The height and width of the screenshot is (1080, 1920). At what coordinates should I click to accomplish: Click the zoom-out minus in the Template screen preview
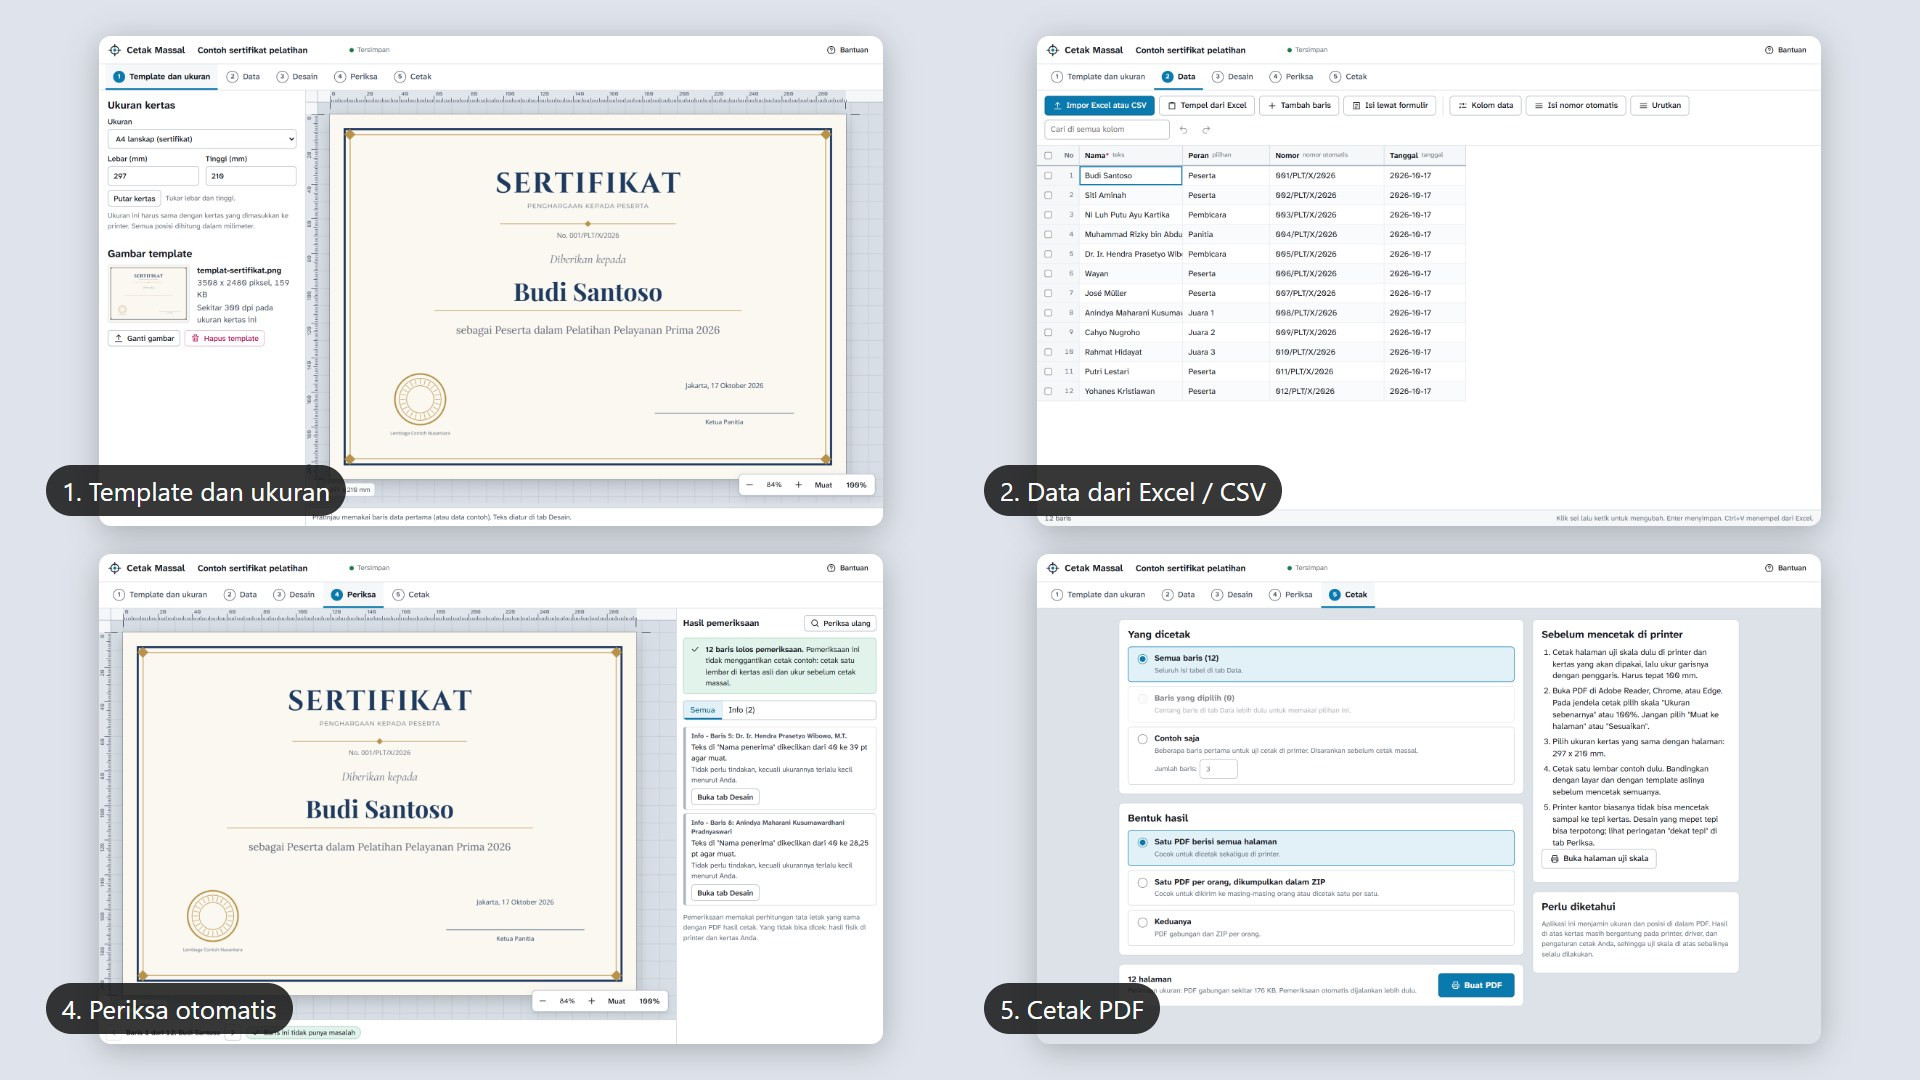tap(750, 485)
